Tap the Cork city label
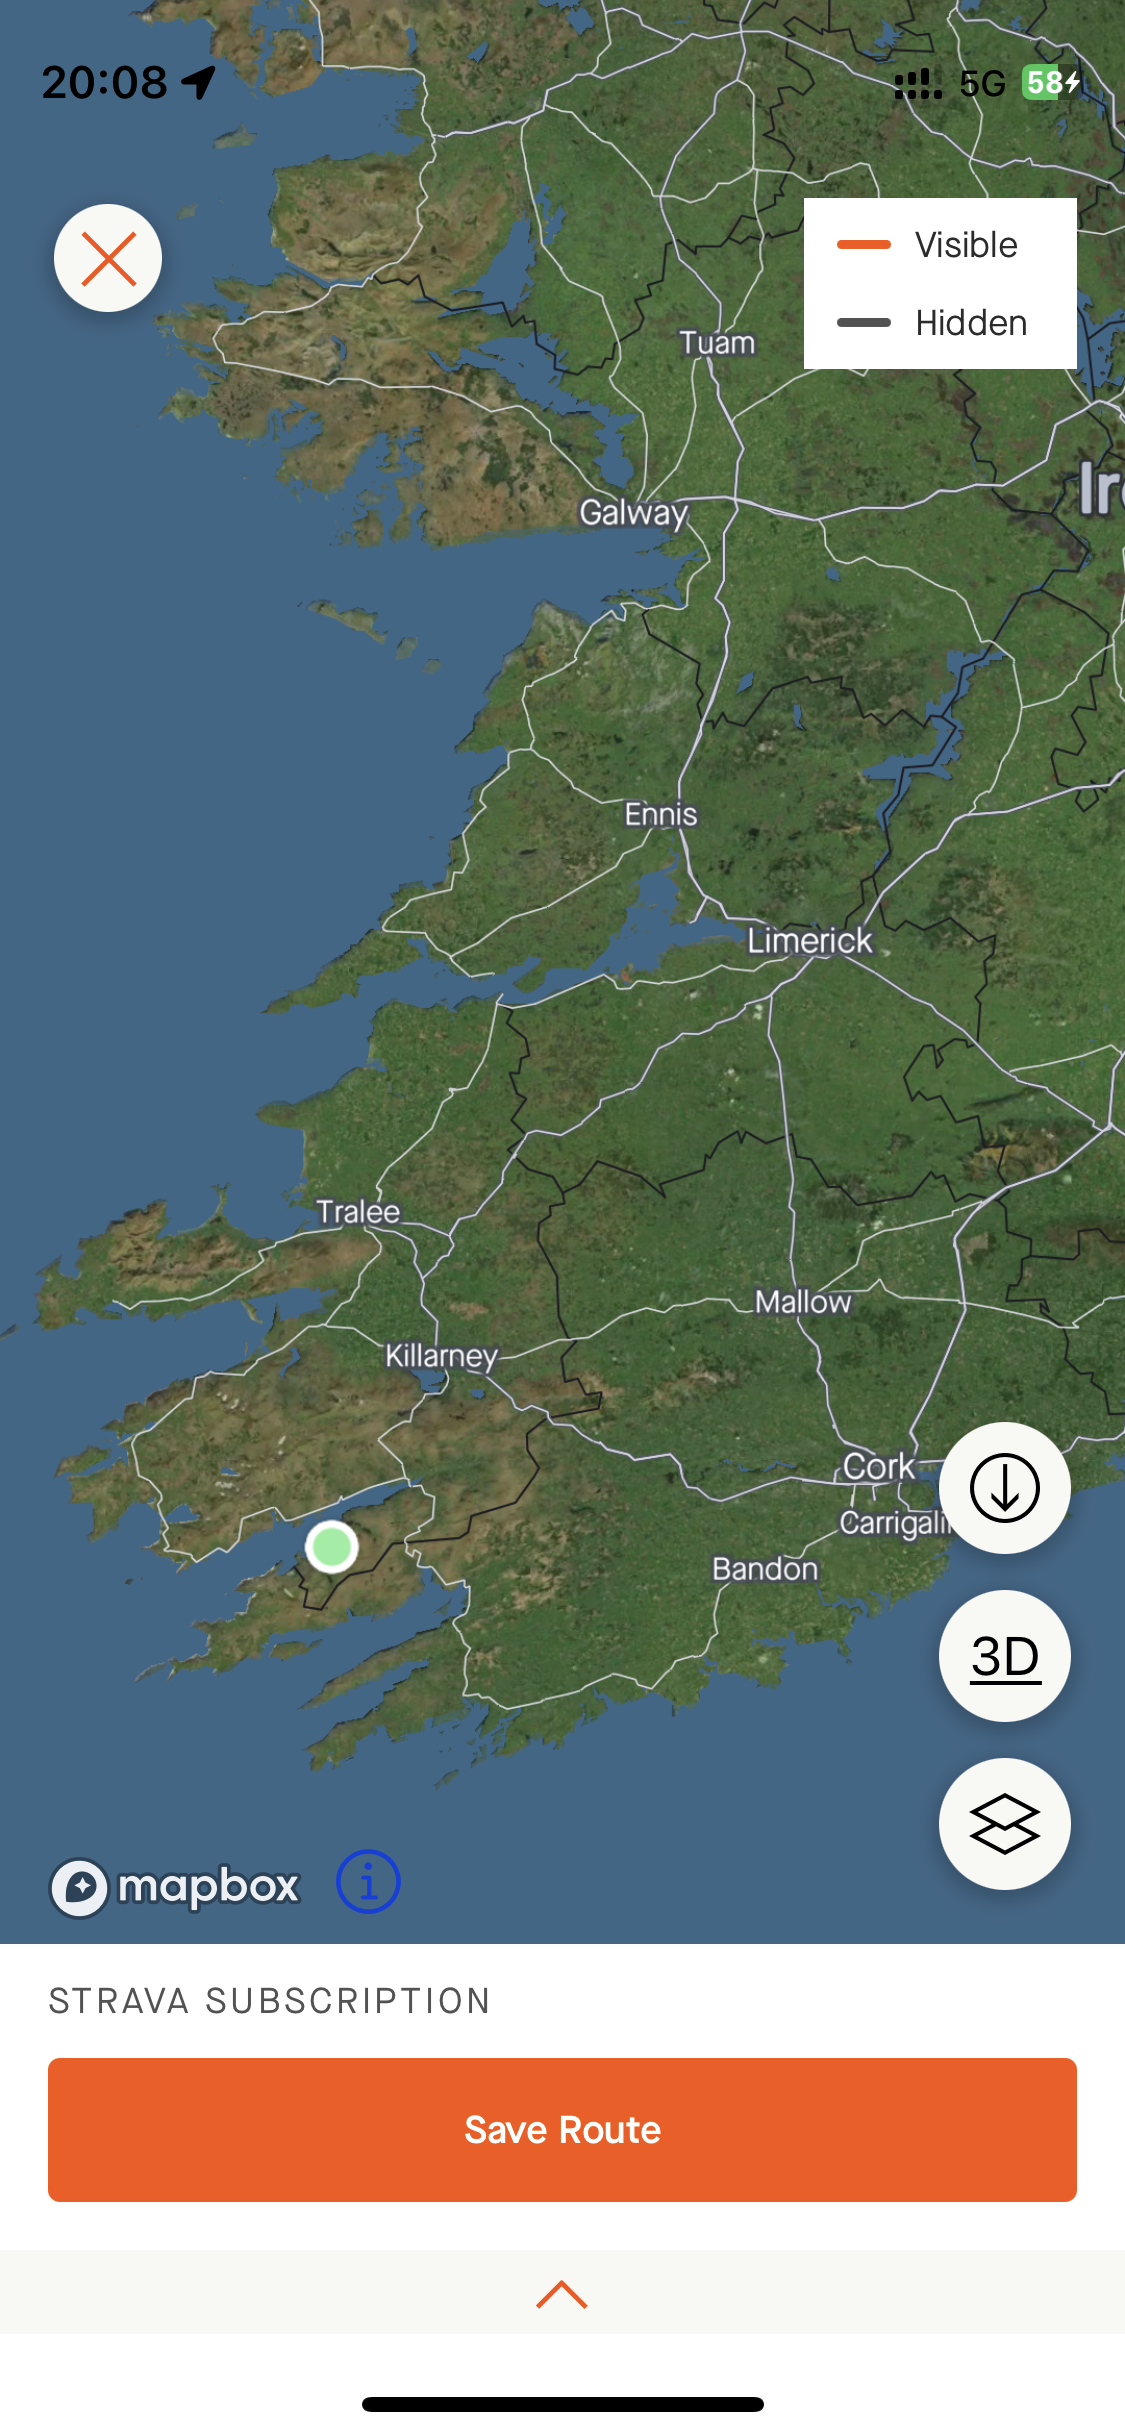The image size is (1125, 2436). [878, 1467]
